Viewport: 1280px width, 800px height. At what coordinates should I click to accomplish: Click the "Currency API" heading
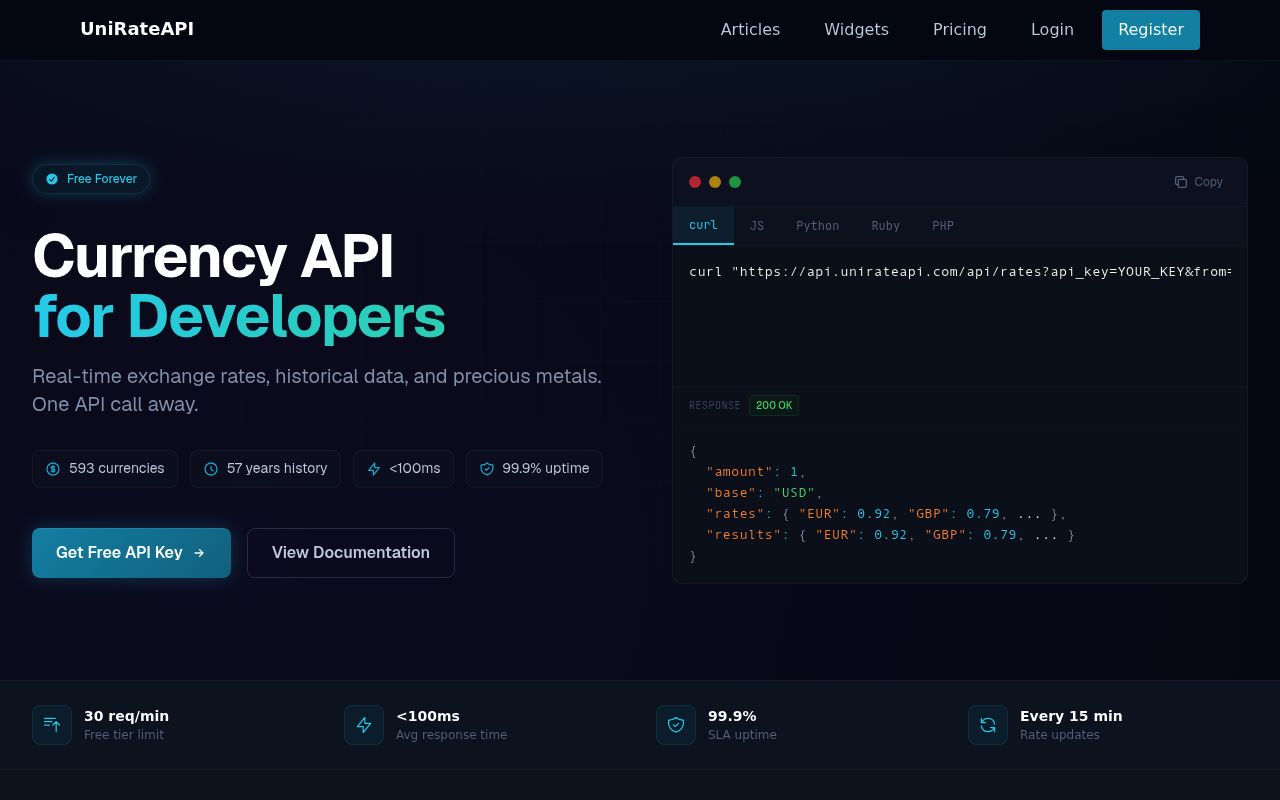click(x=213, y=256)
